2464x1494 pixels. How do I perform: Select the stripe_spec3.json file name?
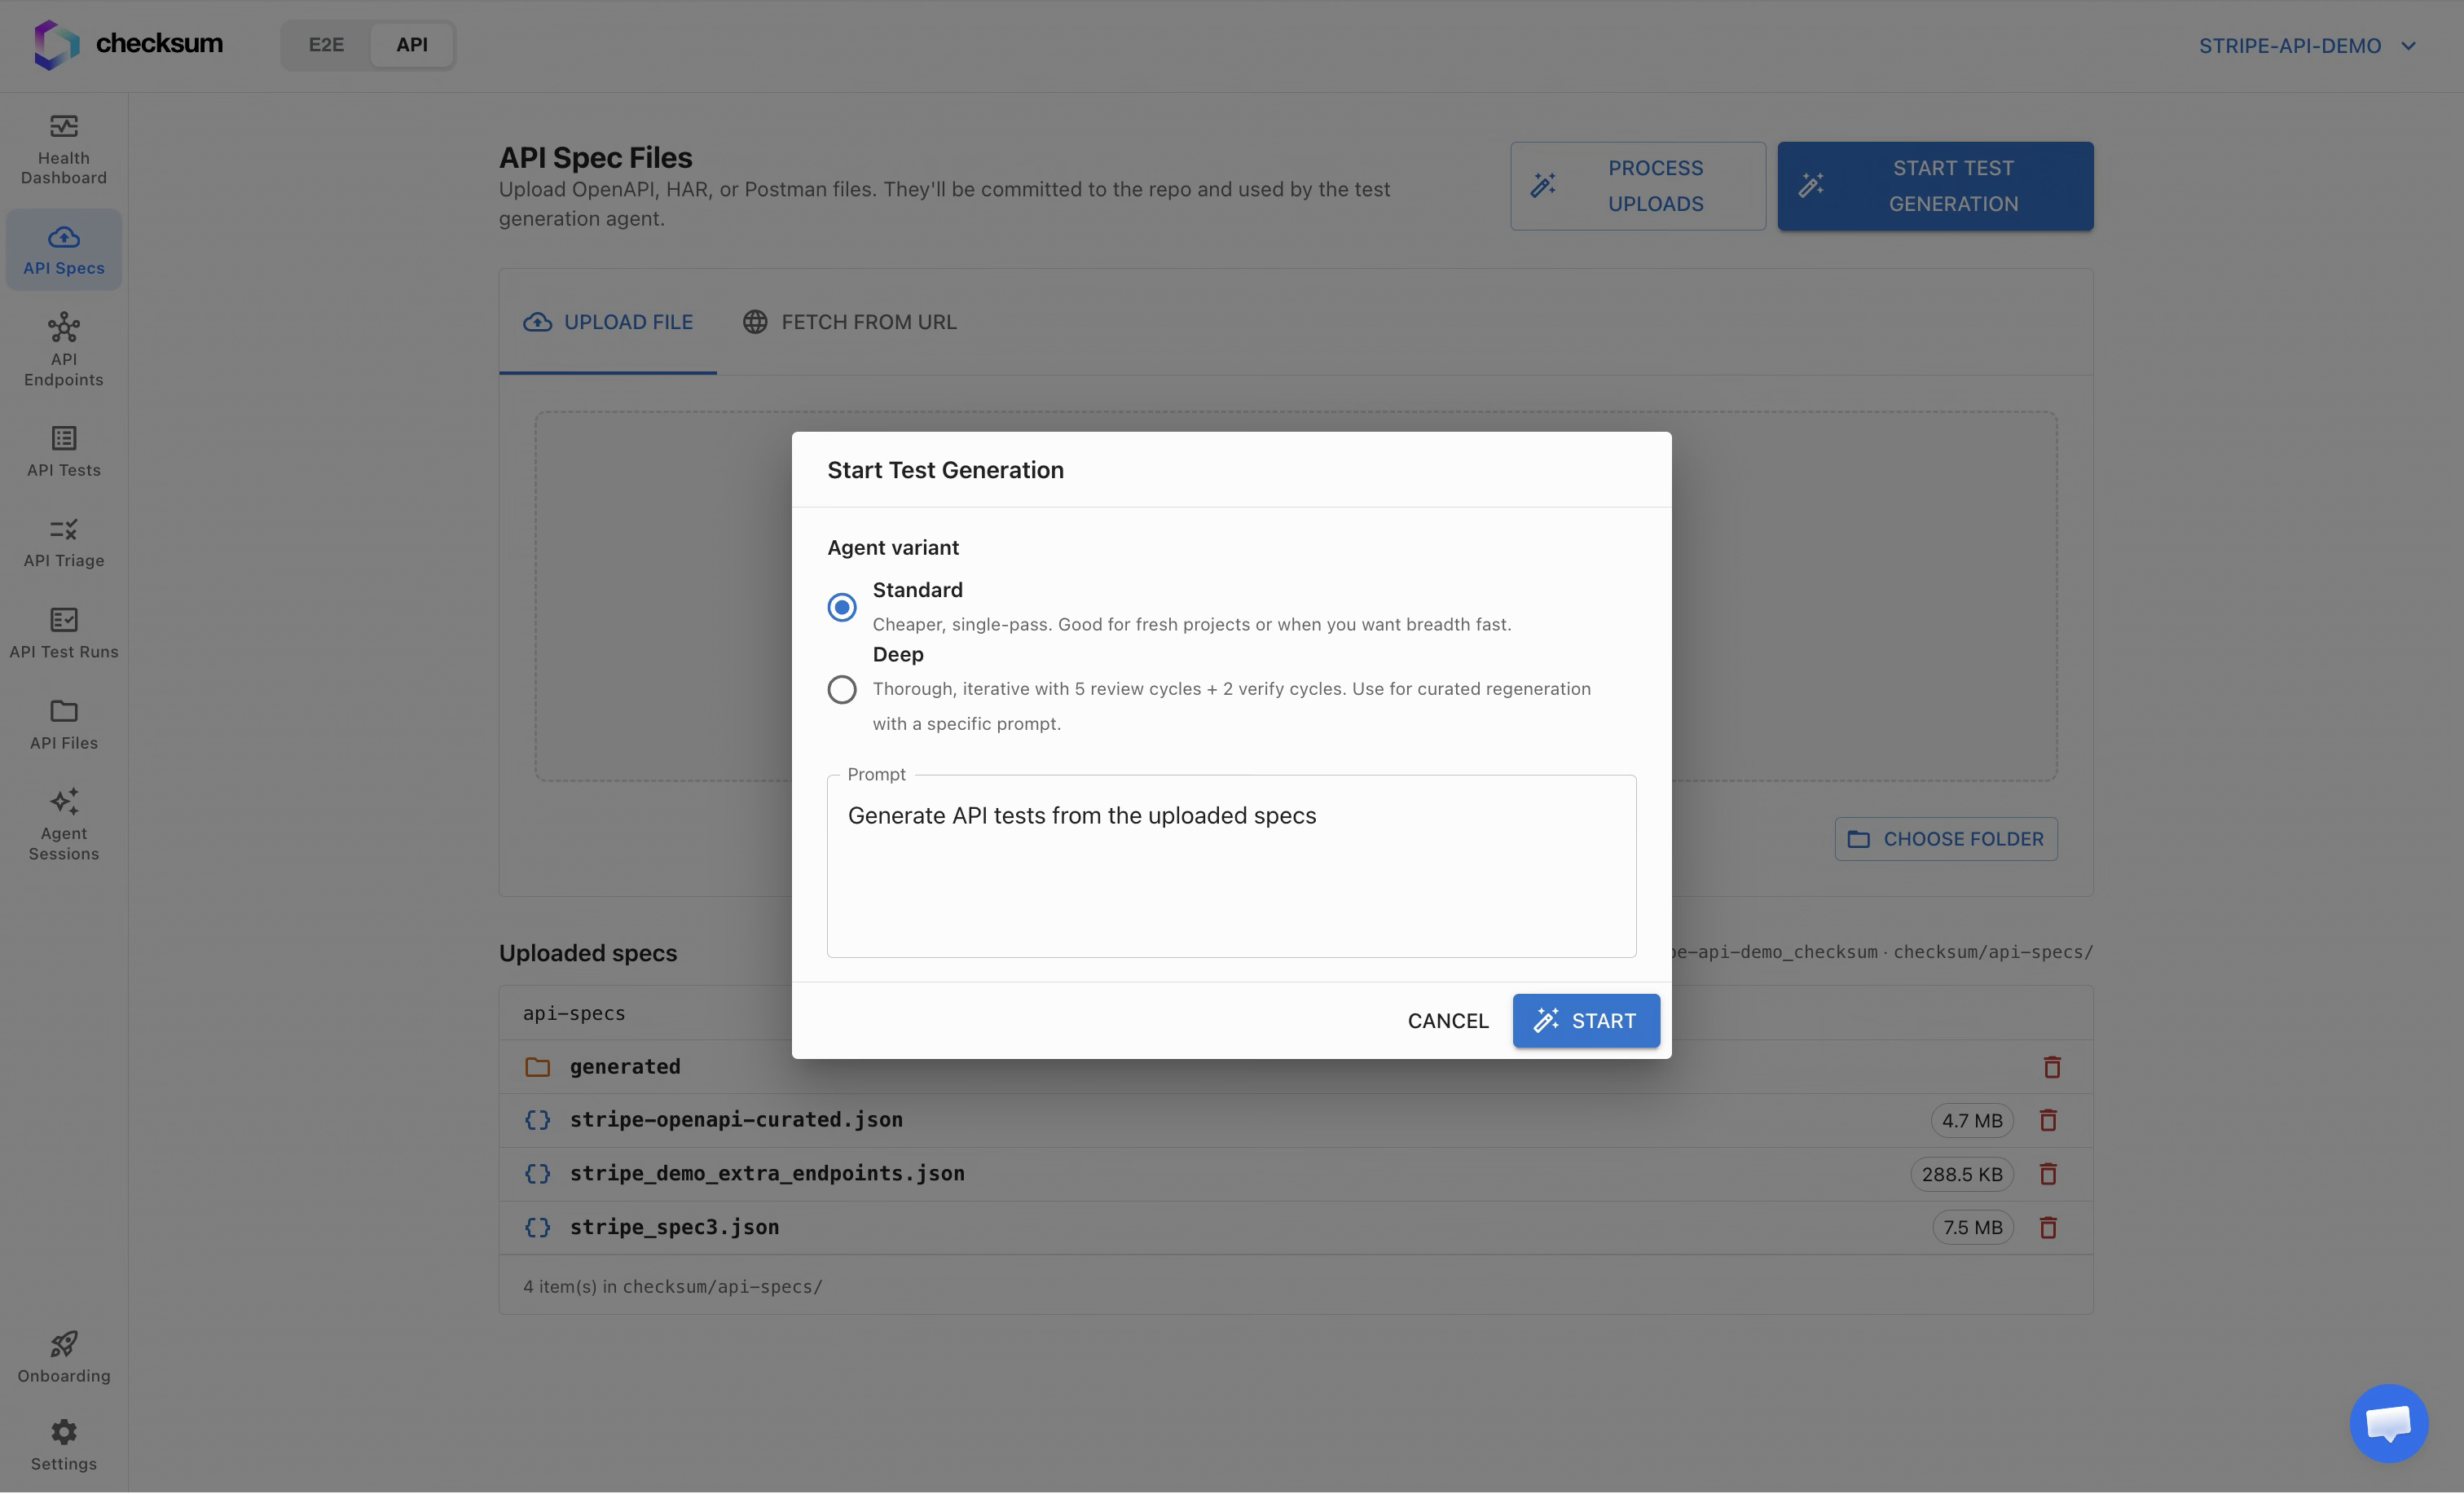(x=674, y=1227)
